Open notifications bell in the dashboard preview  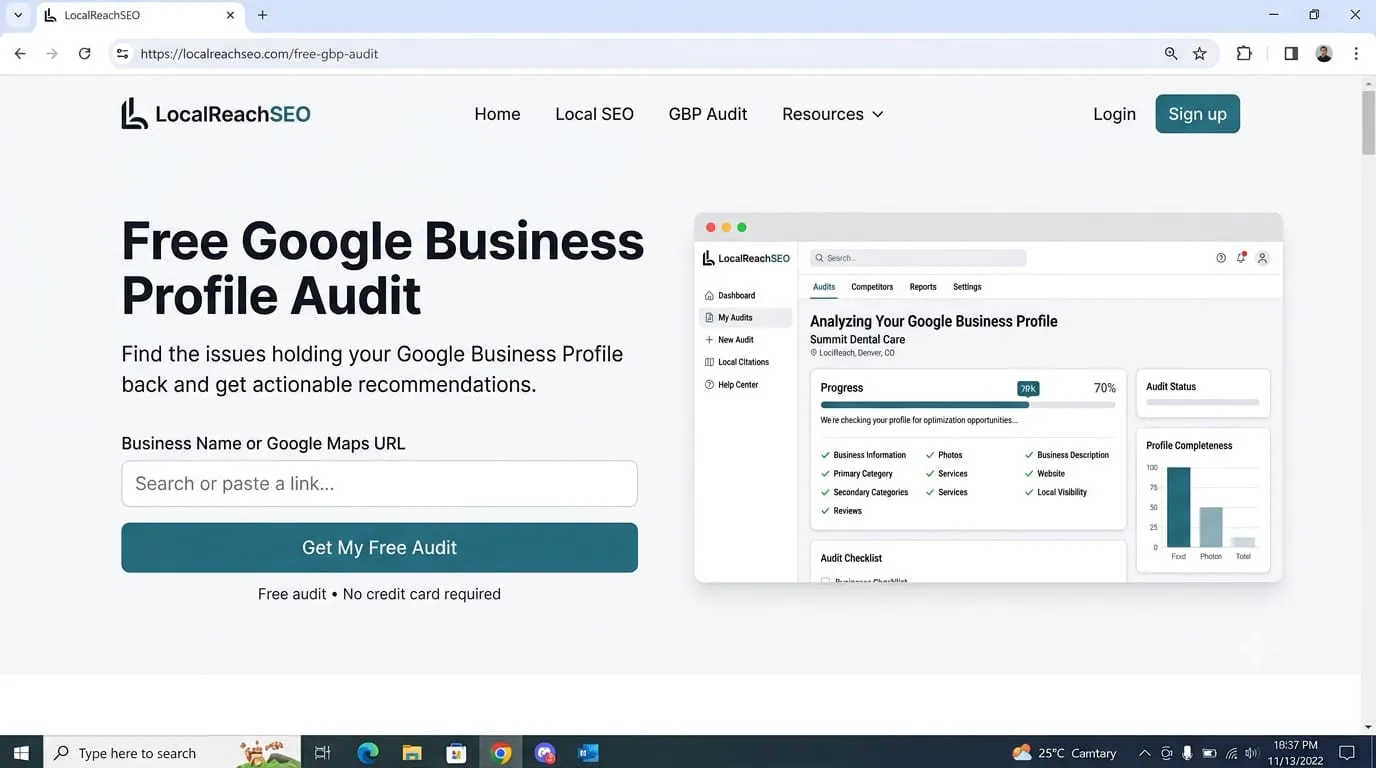1241,258
